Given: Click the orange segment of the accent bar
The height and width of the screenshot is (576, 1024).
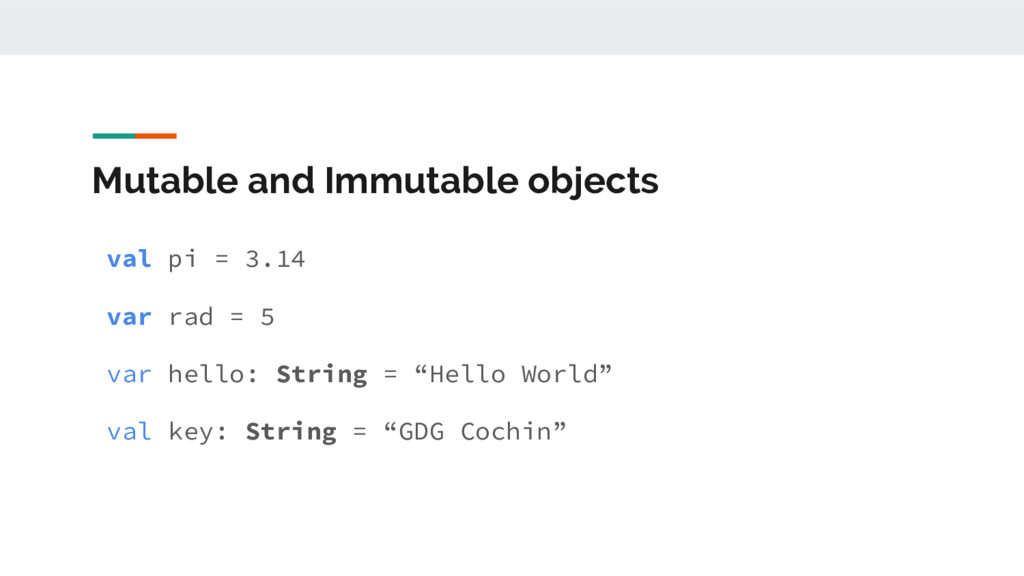Looking at the screenshot, I should [156, 136].
